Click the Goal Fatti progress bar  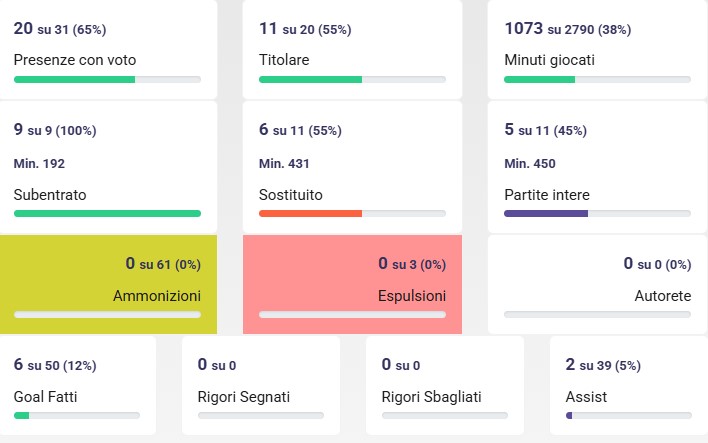tap(77, 415)
